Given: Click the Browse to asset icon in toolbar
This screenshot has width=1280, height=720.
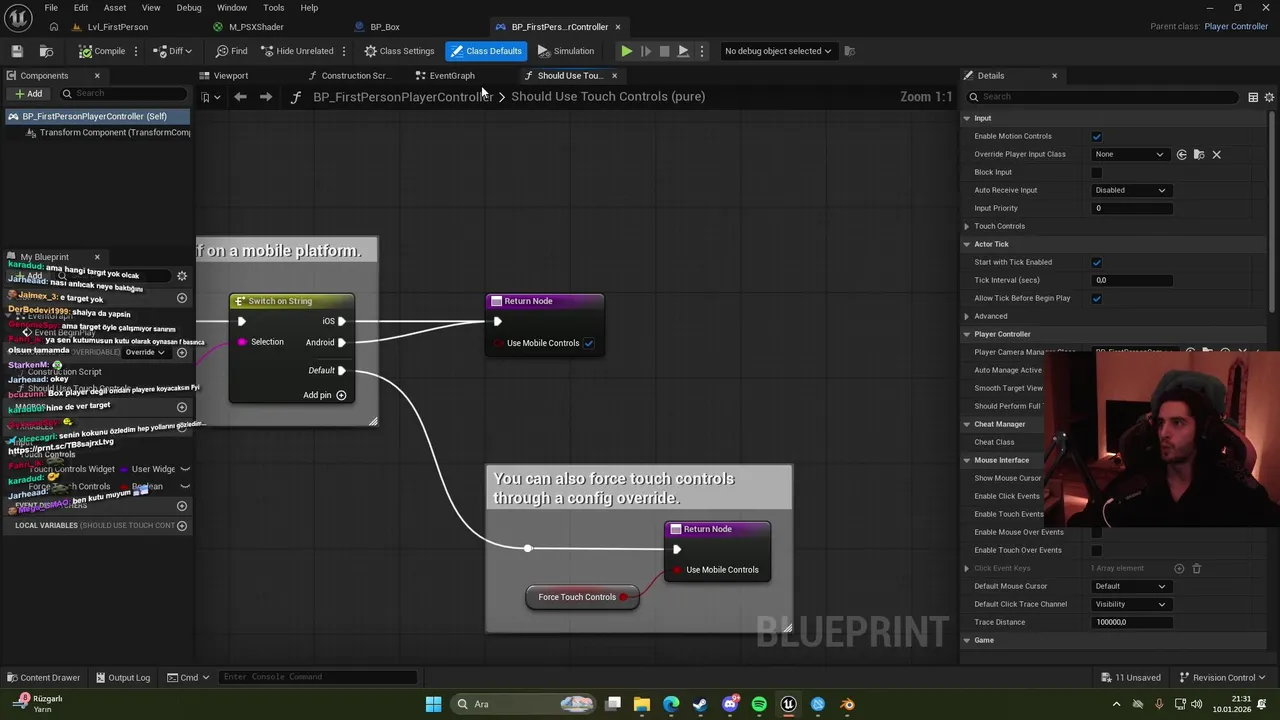Looking at the screenshot, I should 46,51.
